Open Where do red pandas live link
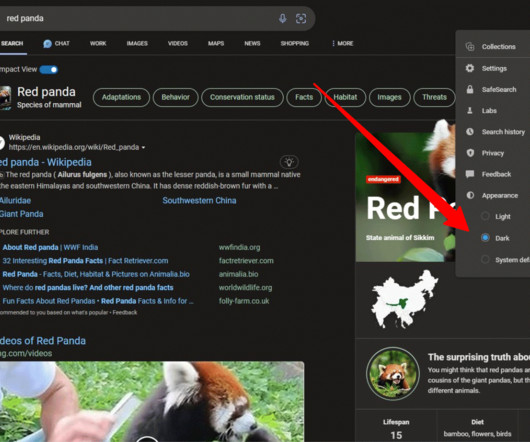The image size is (530, 442). (x=88, y=288)
